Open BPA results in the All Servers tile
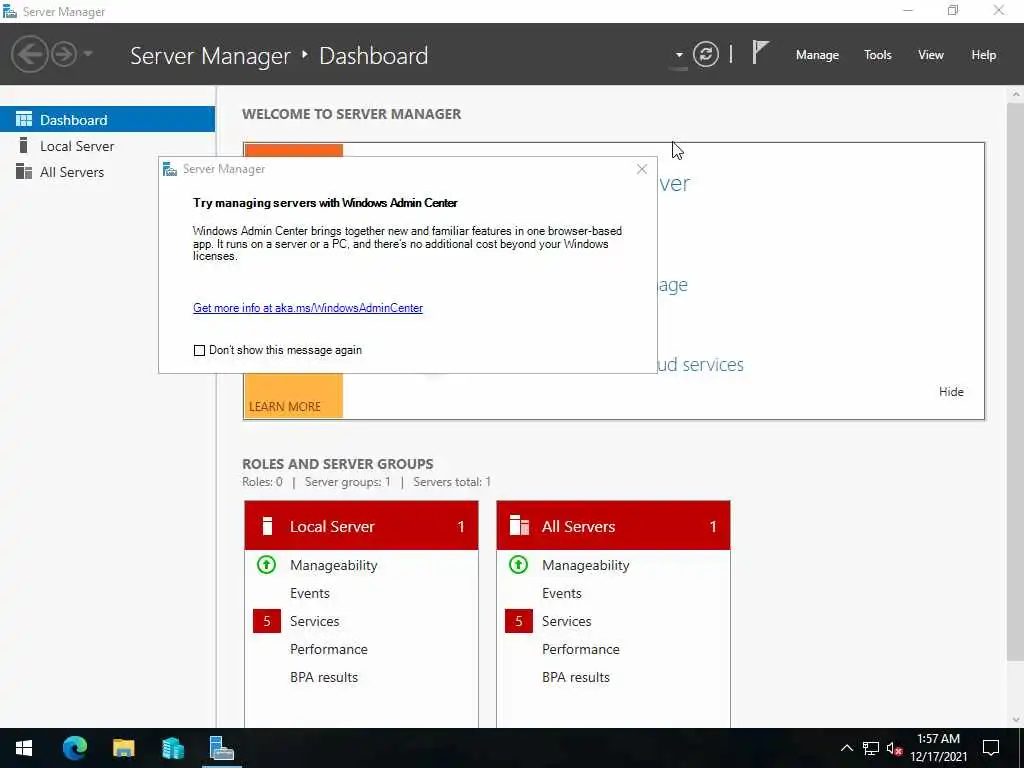The width and height of the screenshot is (1024, 768). tap(576, 677)
